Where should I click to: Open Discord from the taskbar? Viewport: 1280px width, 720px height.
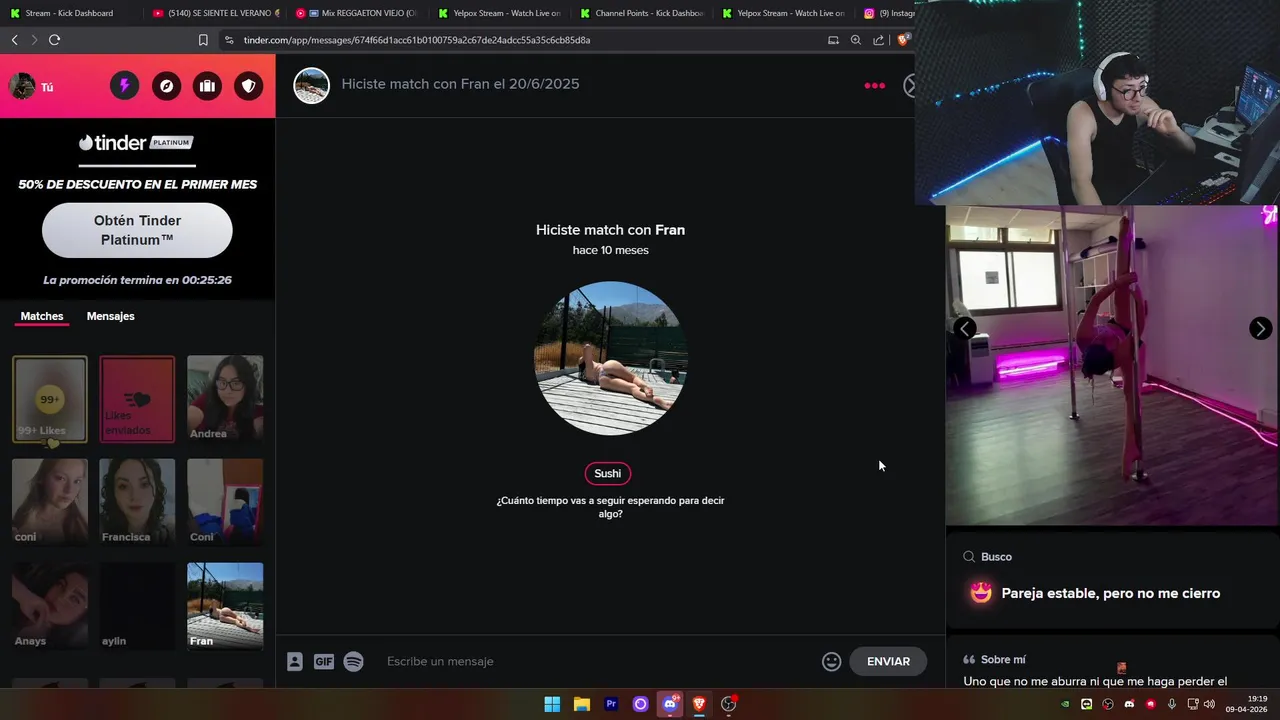click(670, 704)
